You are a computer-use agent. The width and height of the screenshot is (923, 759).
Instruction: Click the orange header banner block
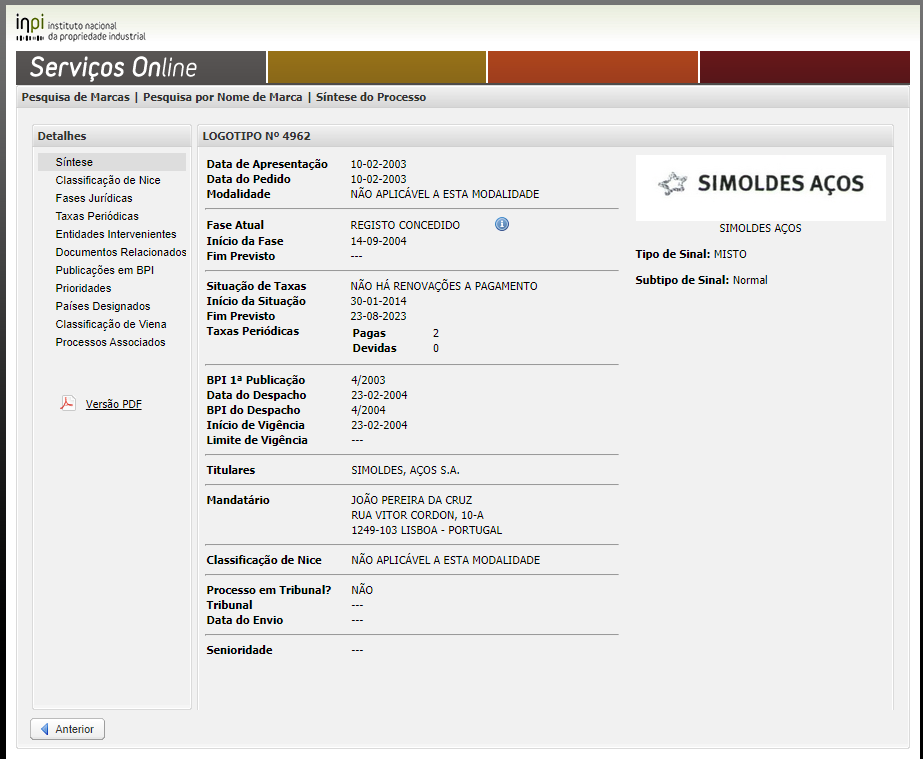pos(593,67)
